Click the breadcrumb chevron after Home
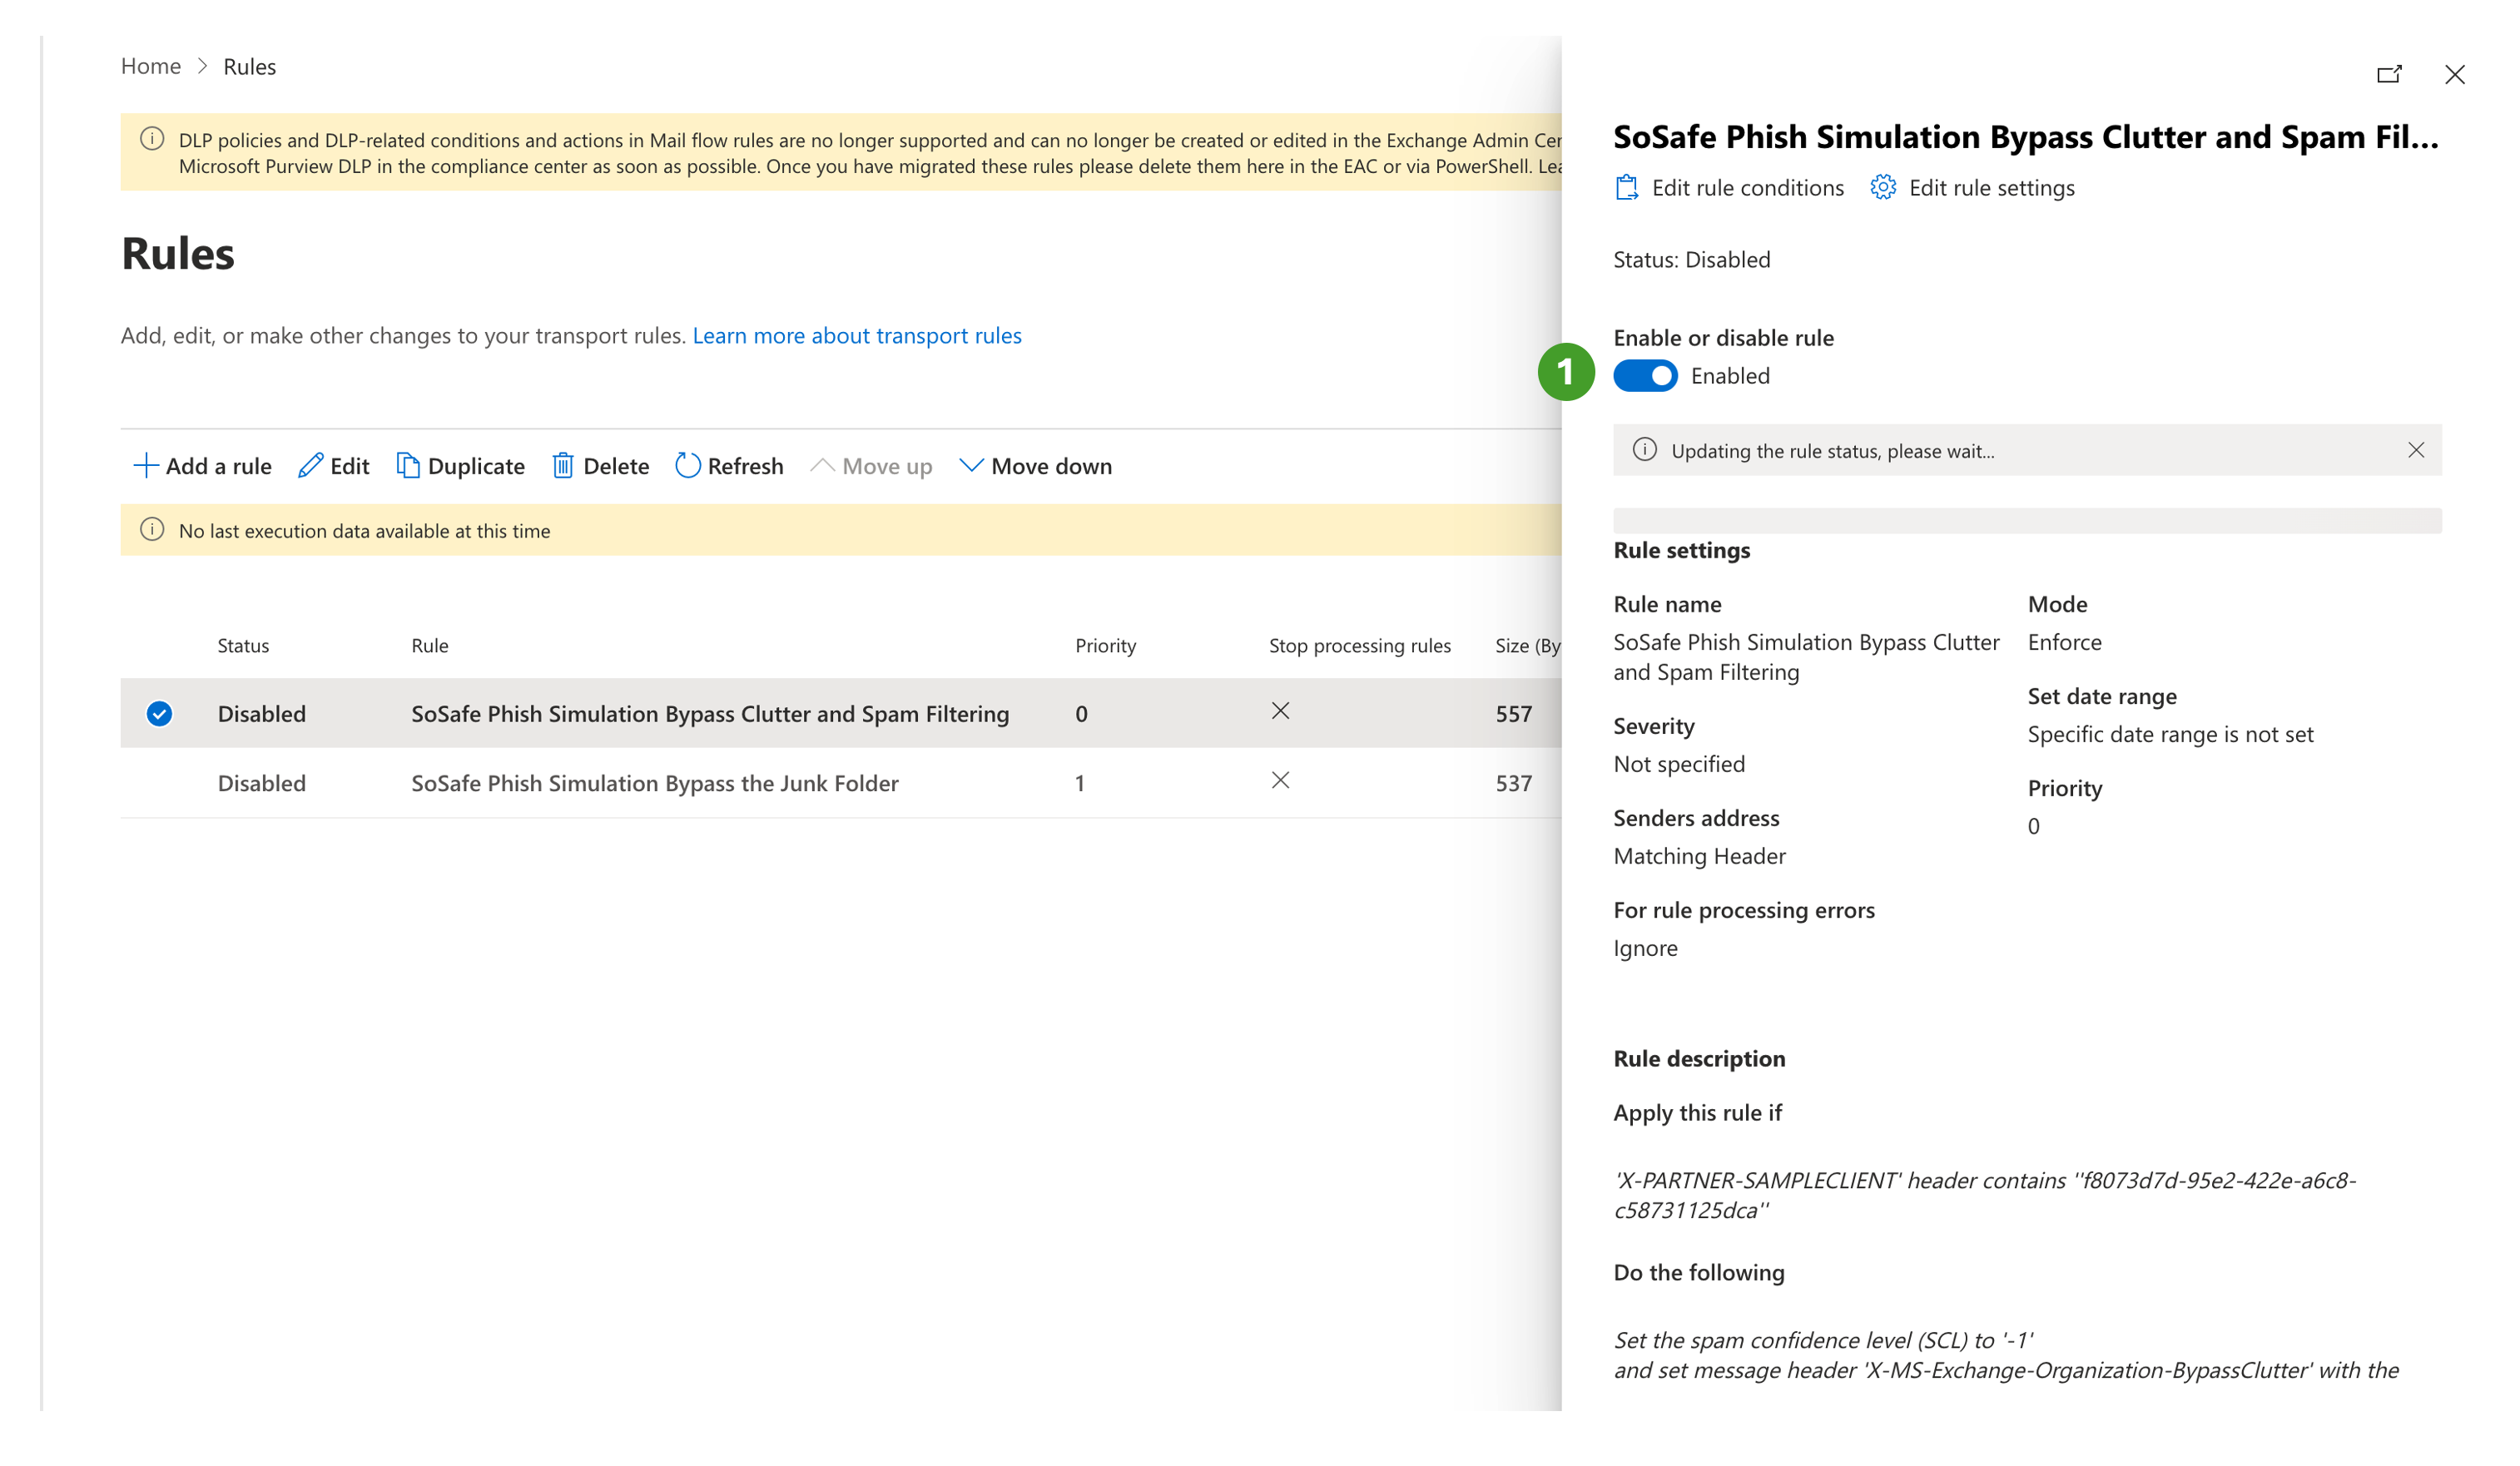The width and height of the screenshot is (2520, 1466). click(202, 66)
